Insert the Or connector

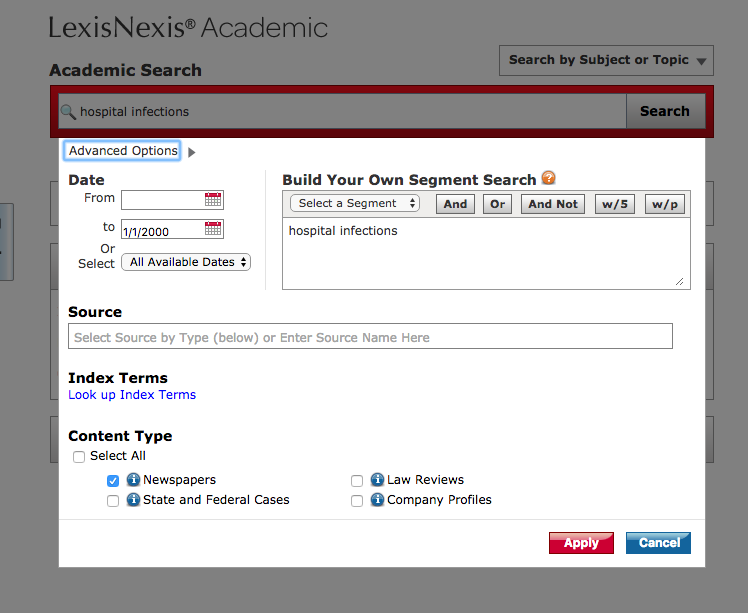tap(497, 204)
